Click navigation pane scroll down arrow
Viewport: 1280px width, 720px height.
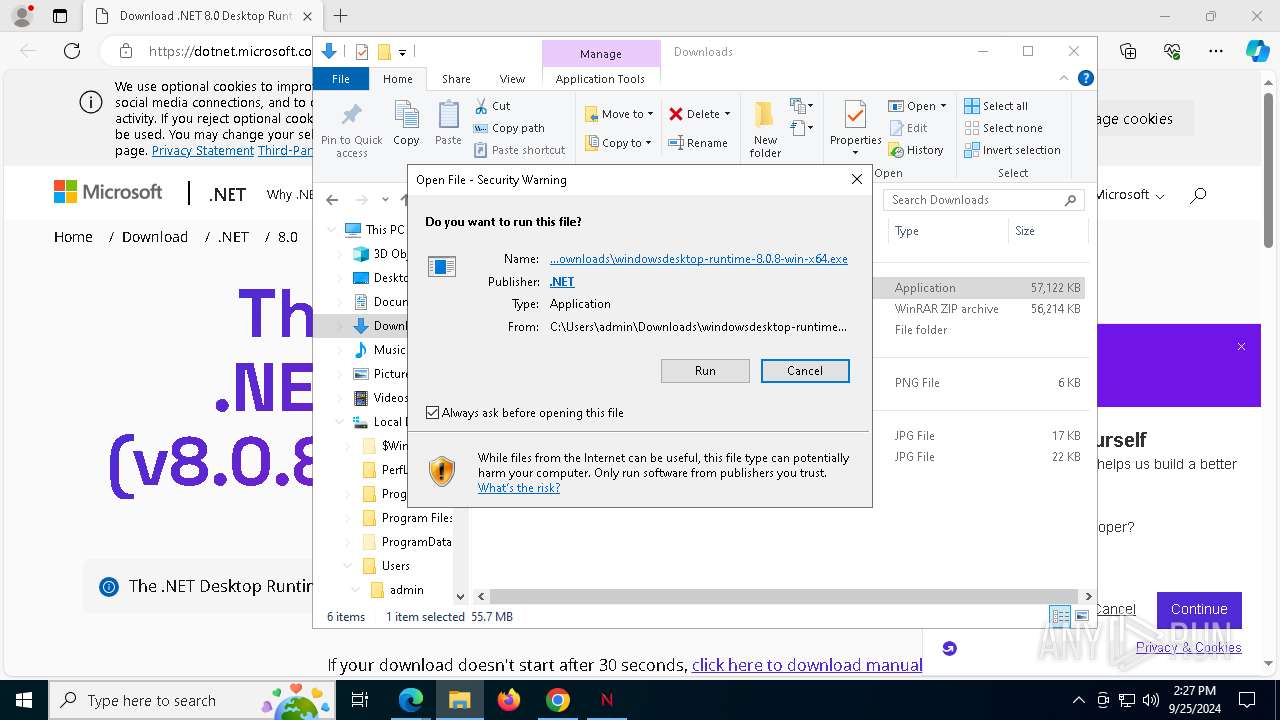click(x=461, y=596)
